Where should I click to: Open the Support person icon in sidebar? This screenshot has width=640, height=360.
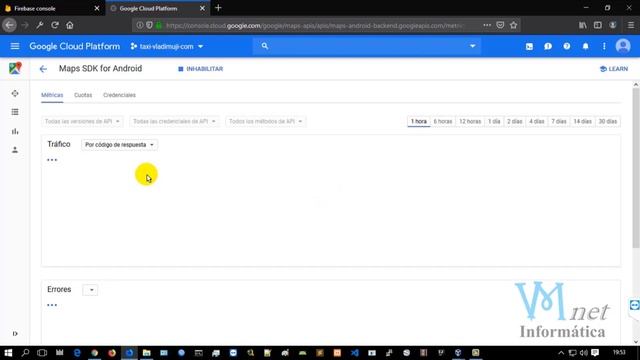(15, 150)
